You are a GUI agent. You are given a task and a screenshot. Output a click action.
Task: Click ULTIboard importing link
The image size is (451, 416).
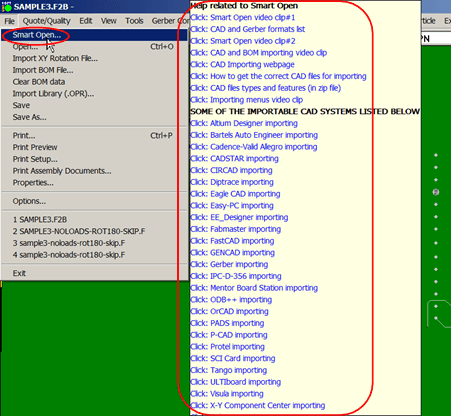pos(236,382)
